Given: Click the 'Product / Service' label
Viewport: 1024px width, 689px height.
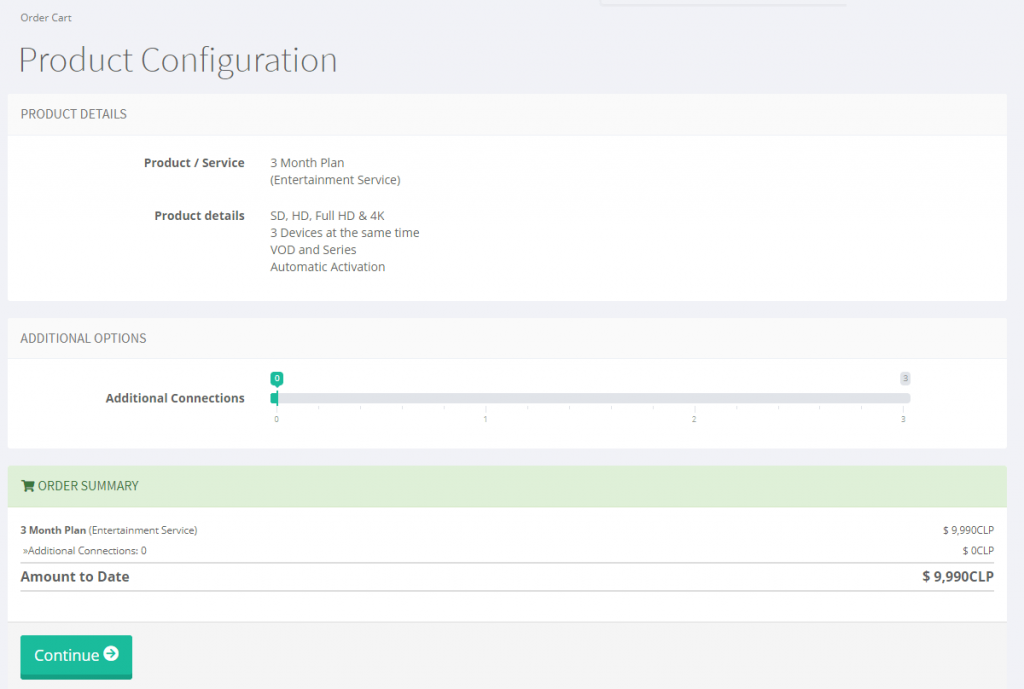Looking at the screenshot, I should [x=194, y=163].
